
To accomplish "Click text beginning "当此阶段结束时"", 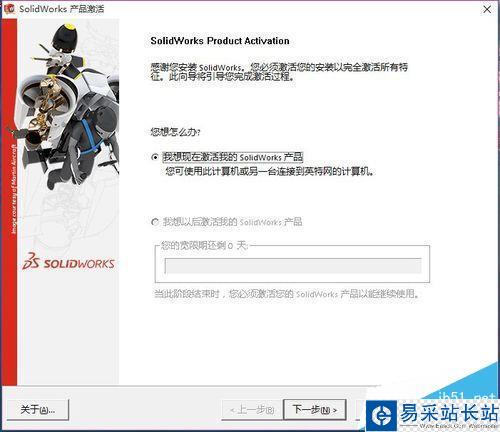I will [286, 294].
